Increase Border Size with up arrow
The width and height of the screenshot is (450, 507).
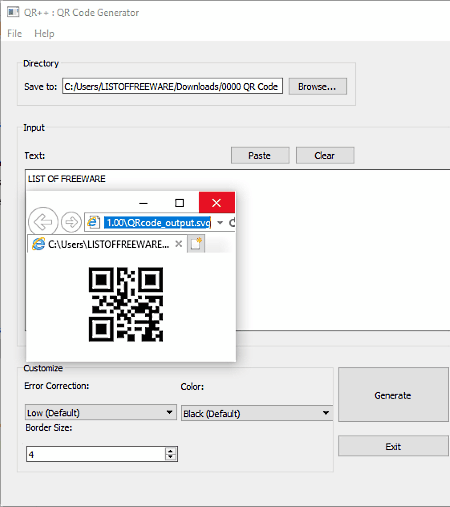click(x=170, y=451)
